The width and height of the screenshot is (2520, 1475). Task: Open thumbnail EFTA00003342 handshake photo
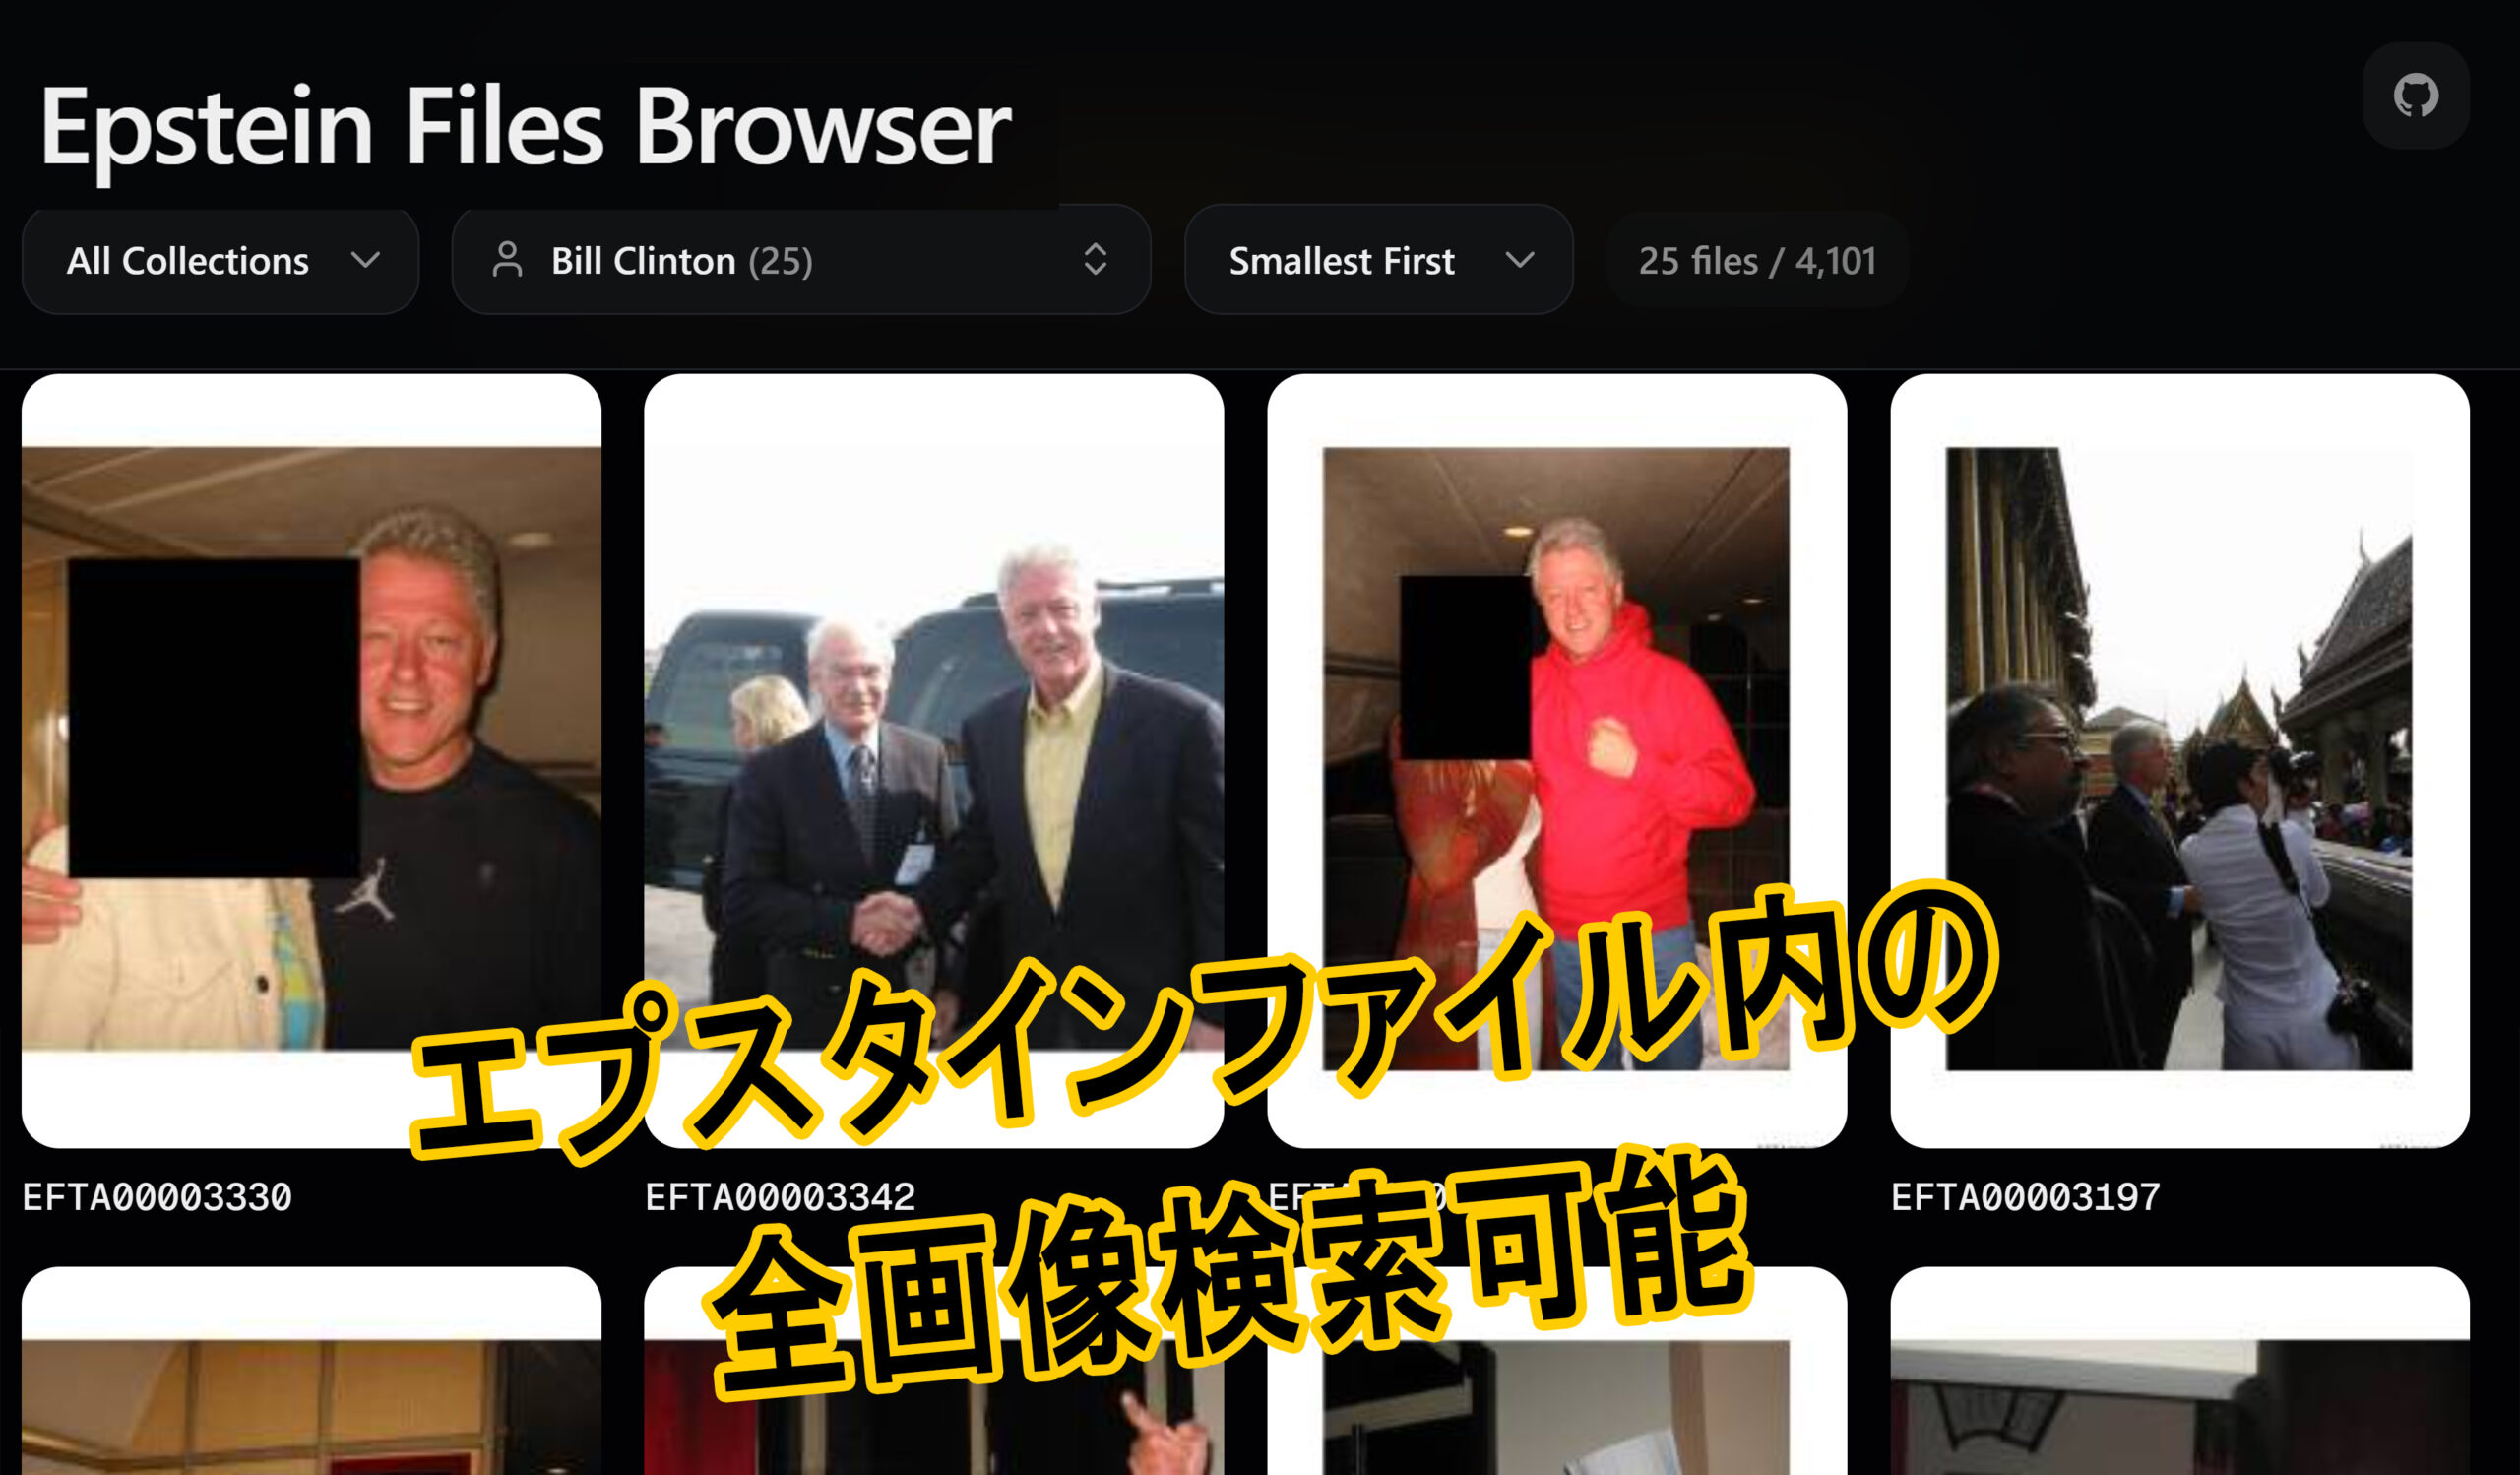point(933,700)
